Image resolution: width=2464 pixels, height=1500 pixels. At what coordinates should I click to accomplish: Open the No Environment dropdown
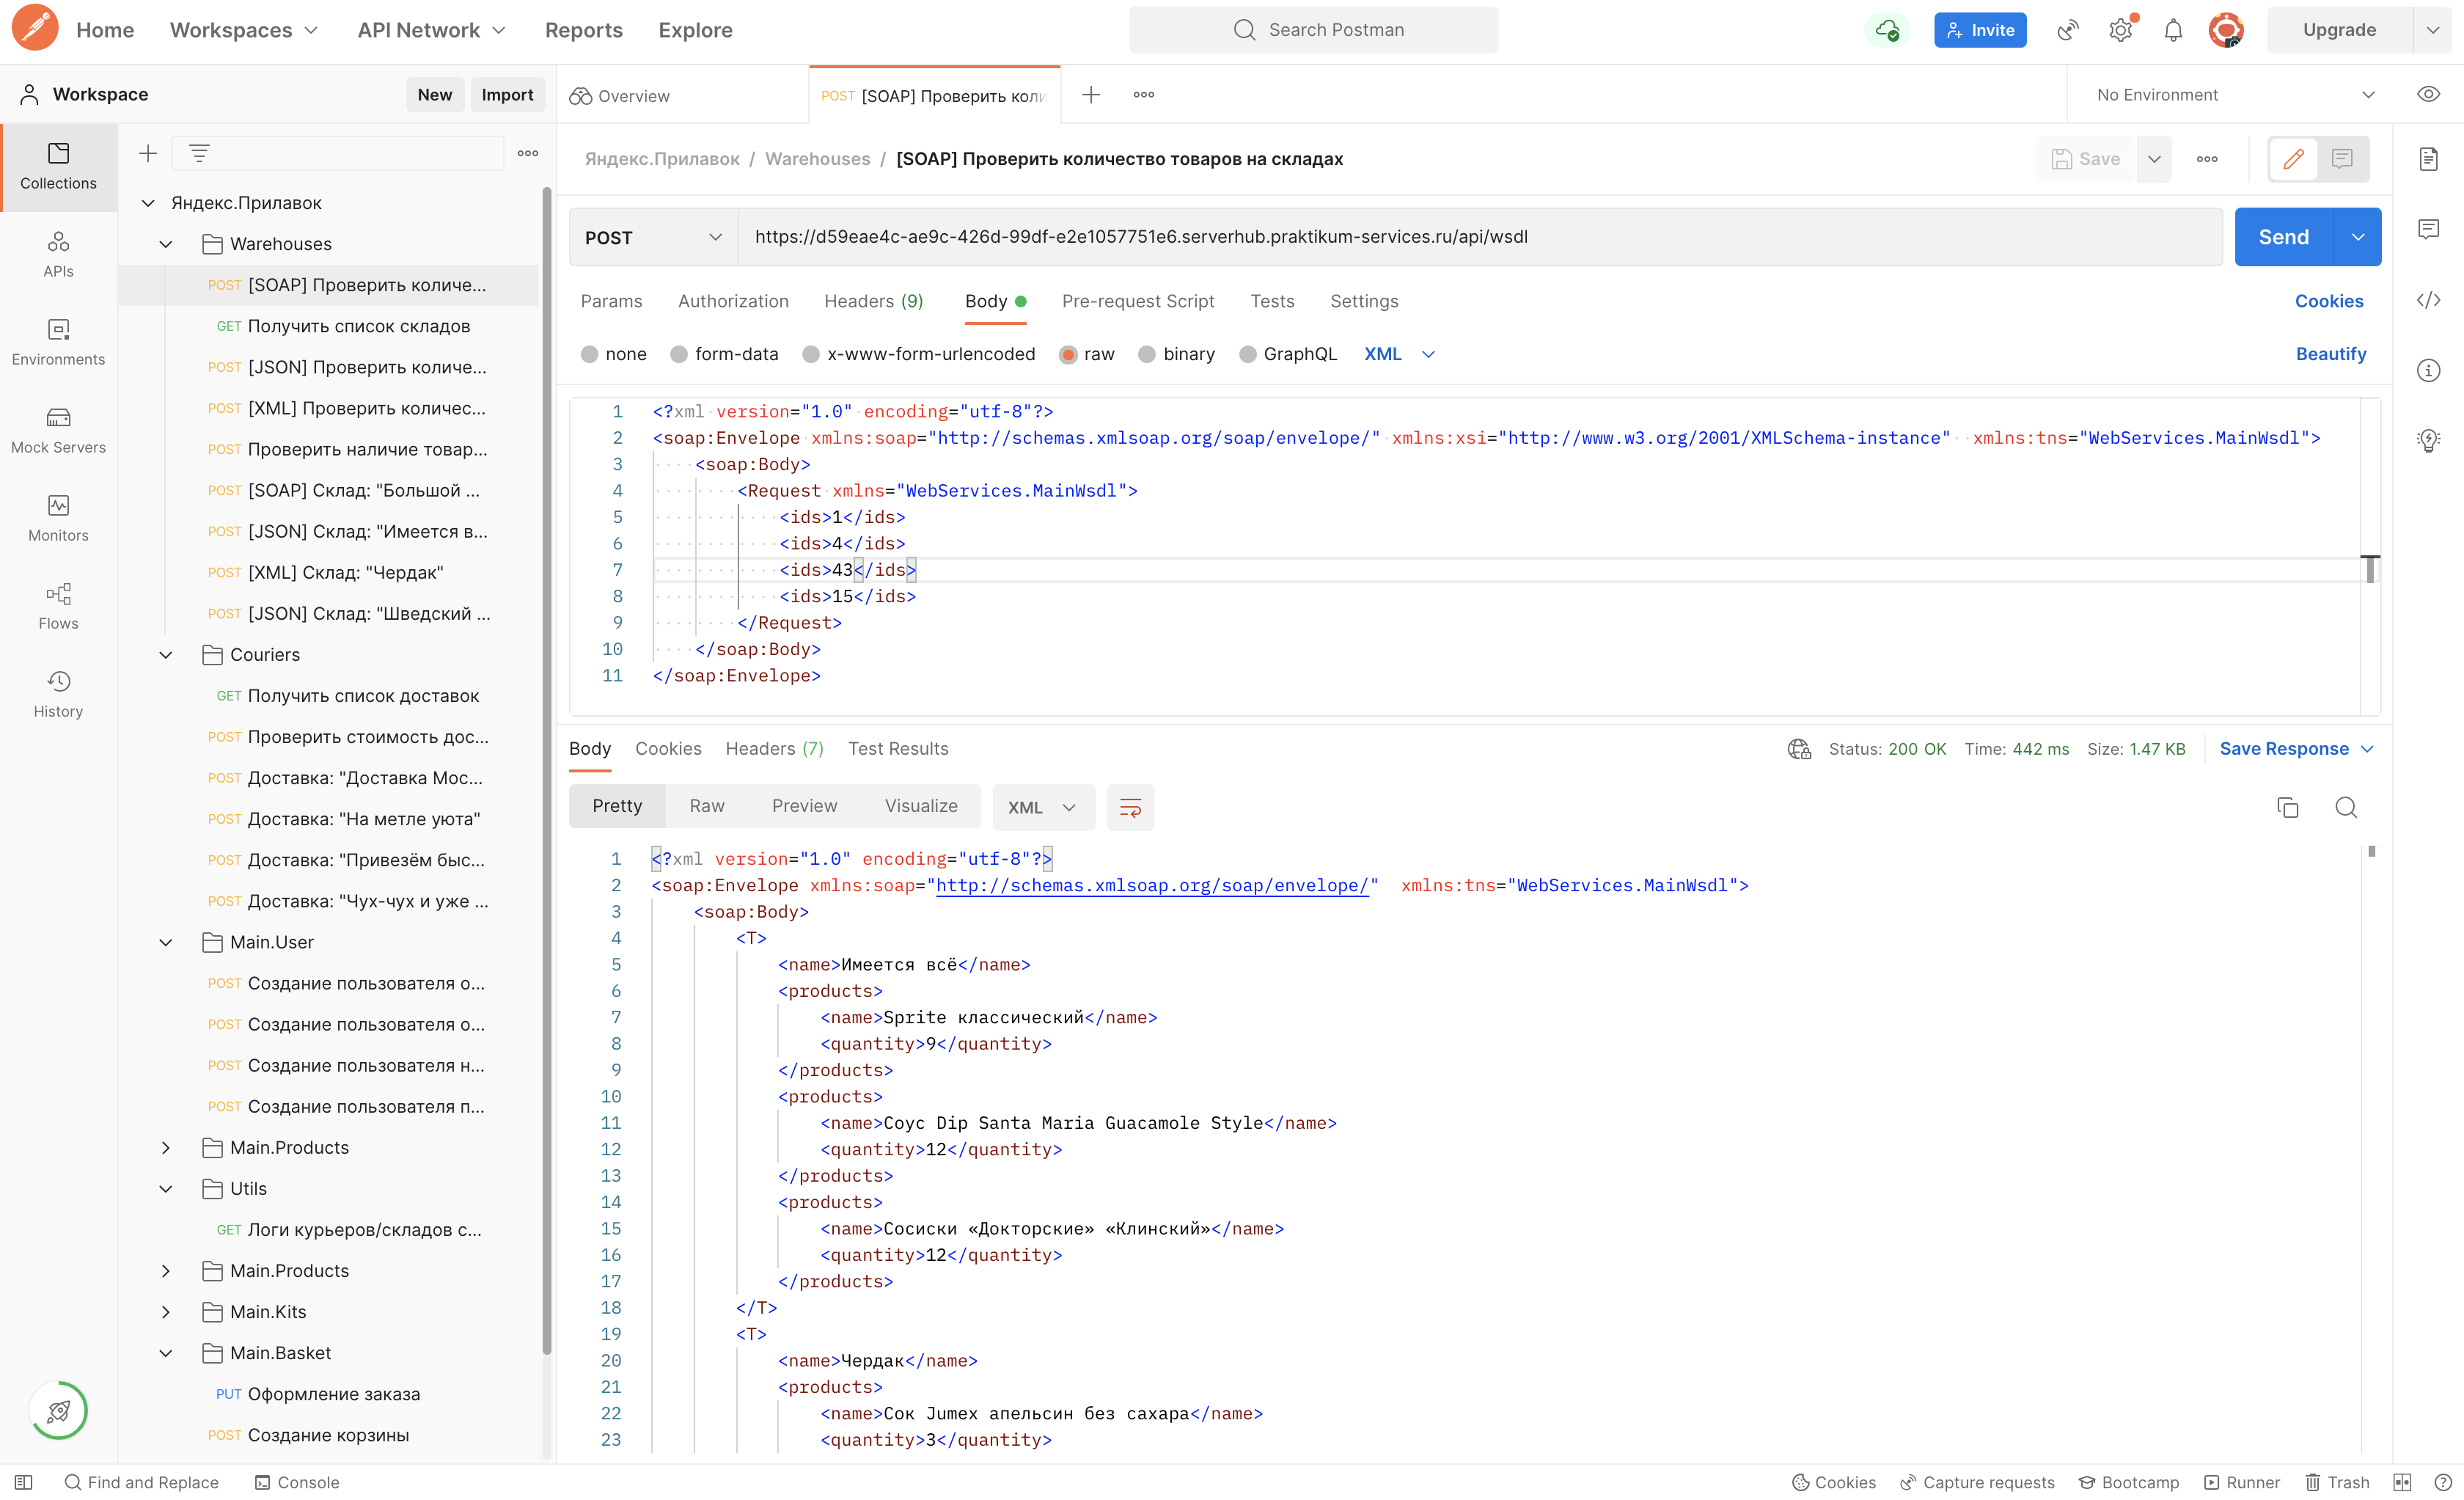(x=2235, y=94)
